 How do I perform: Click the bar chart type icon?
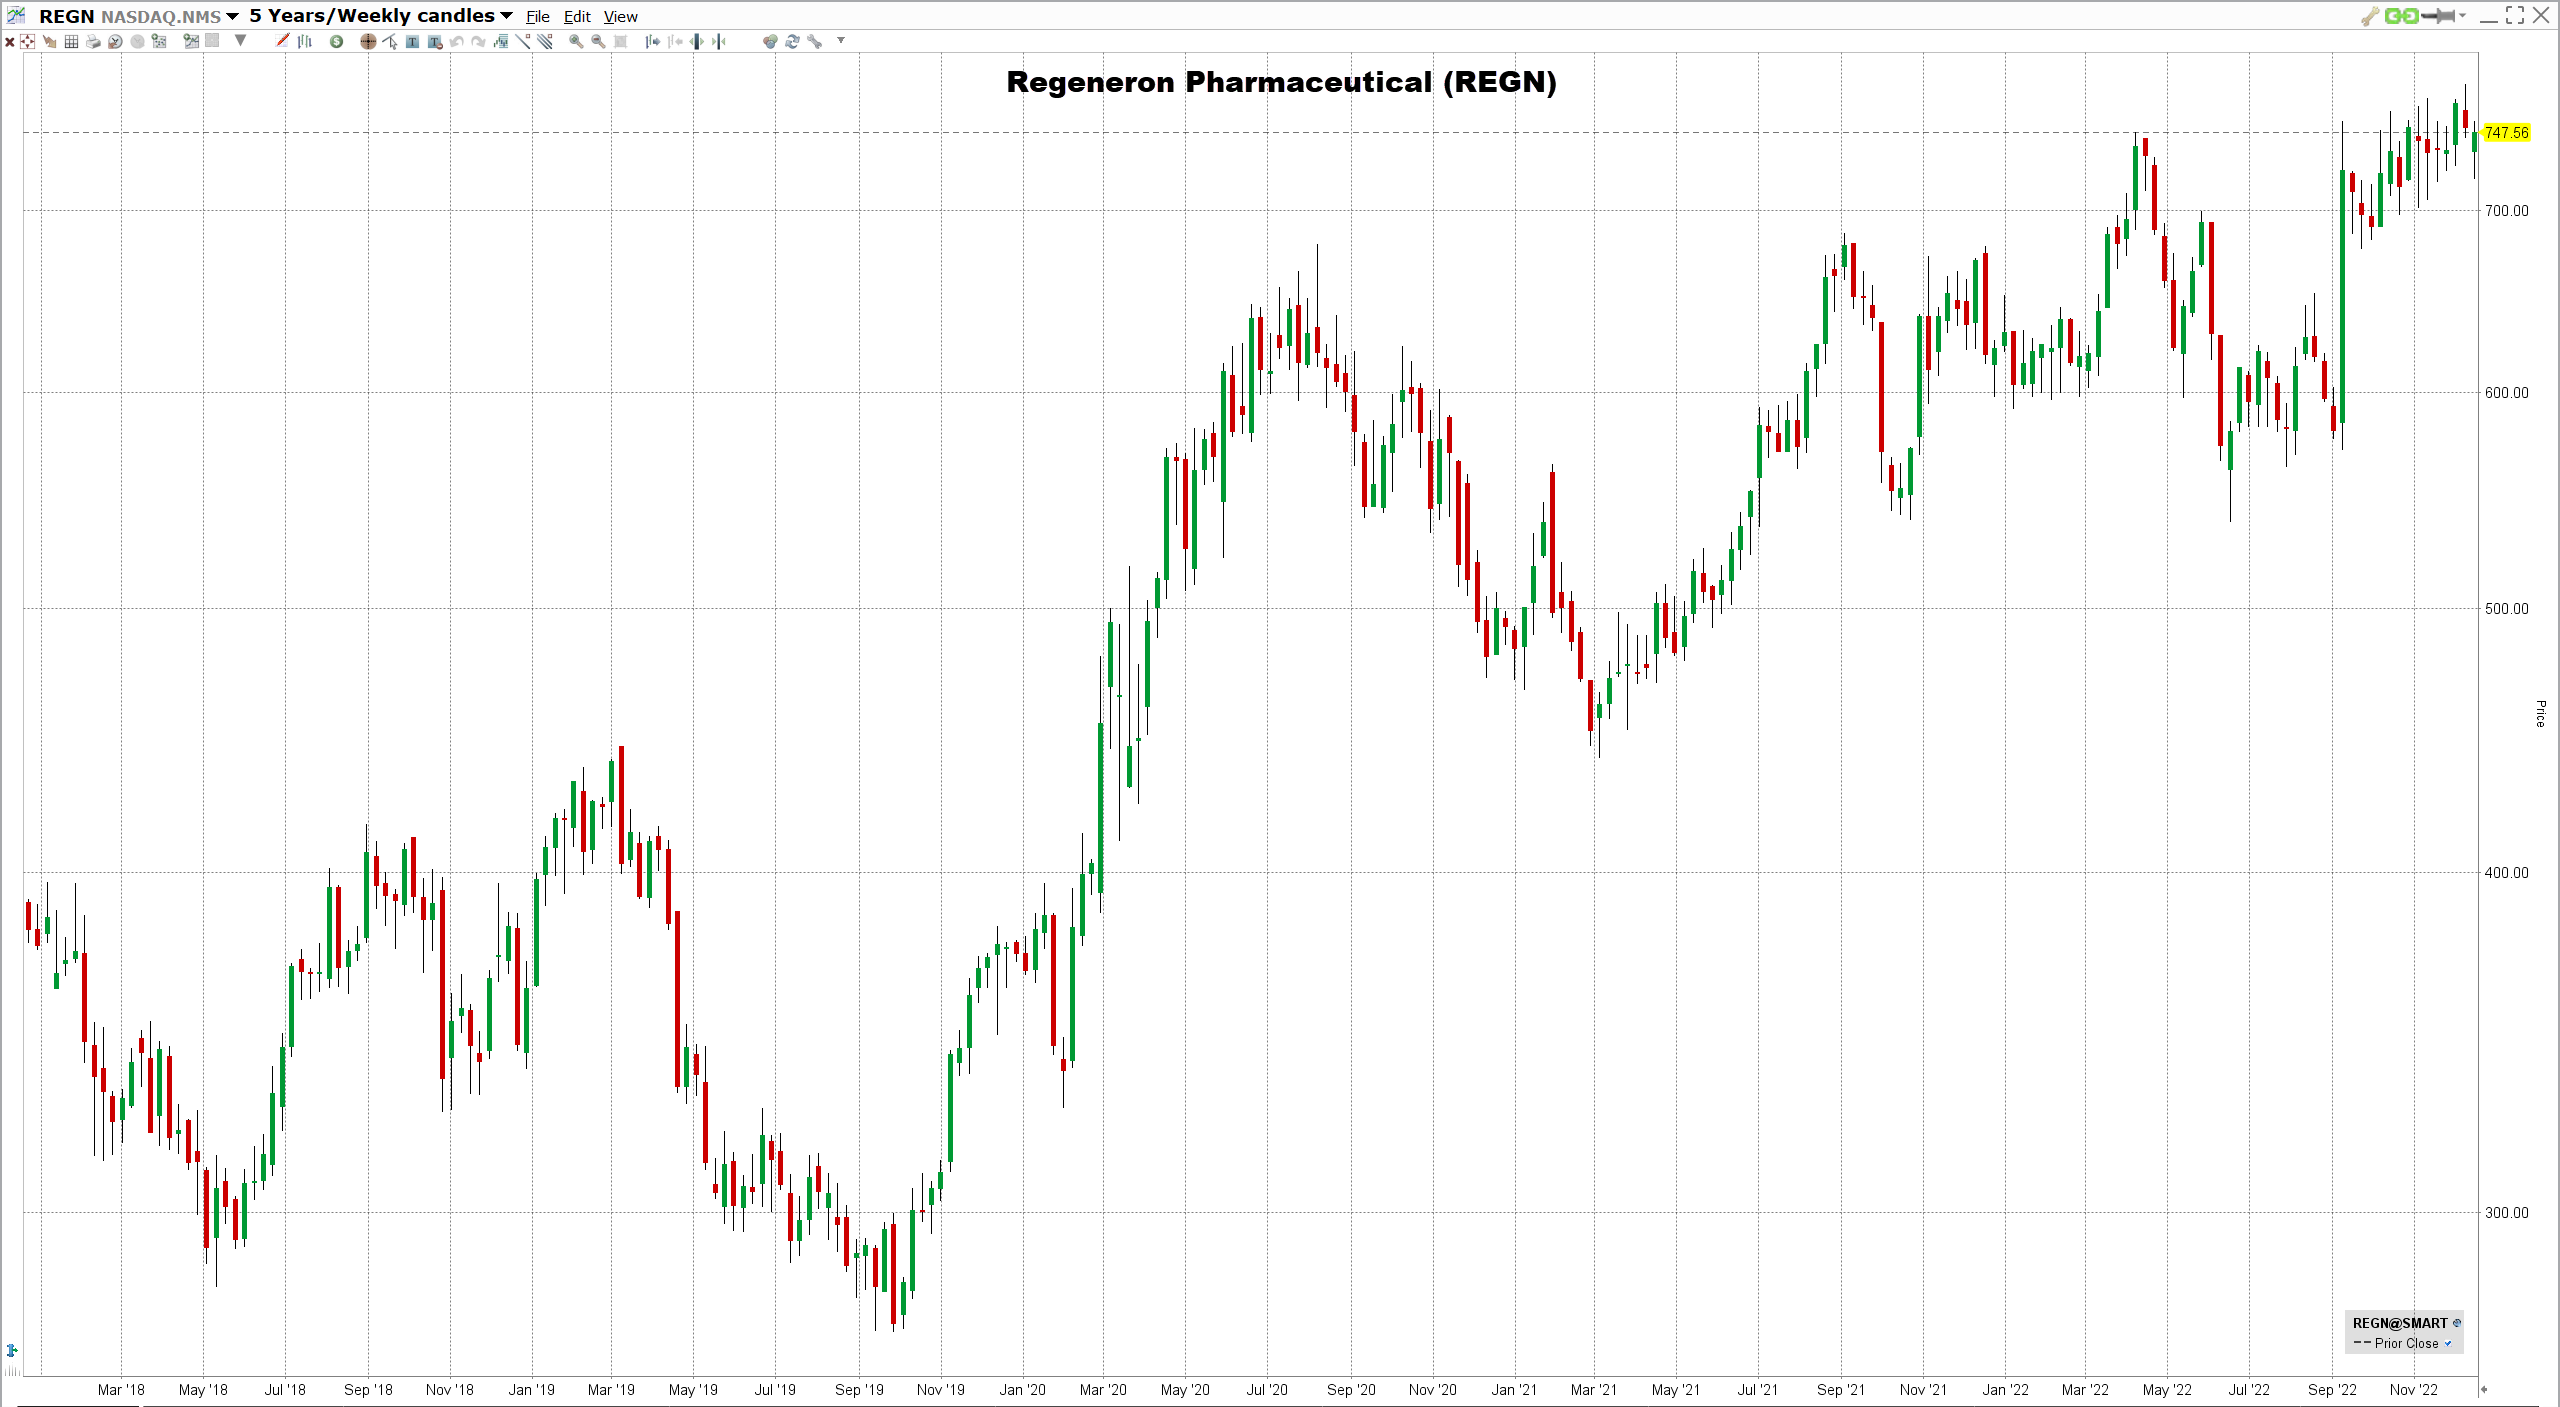coord(305,41)
